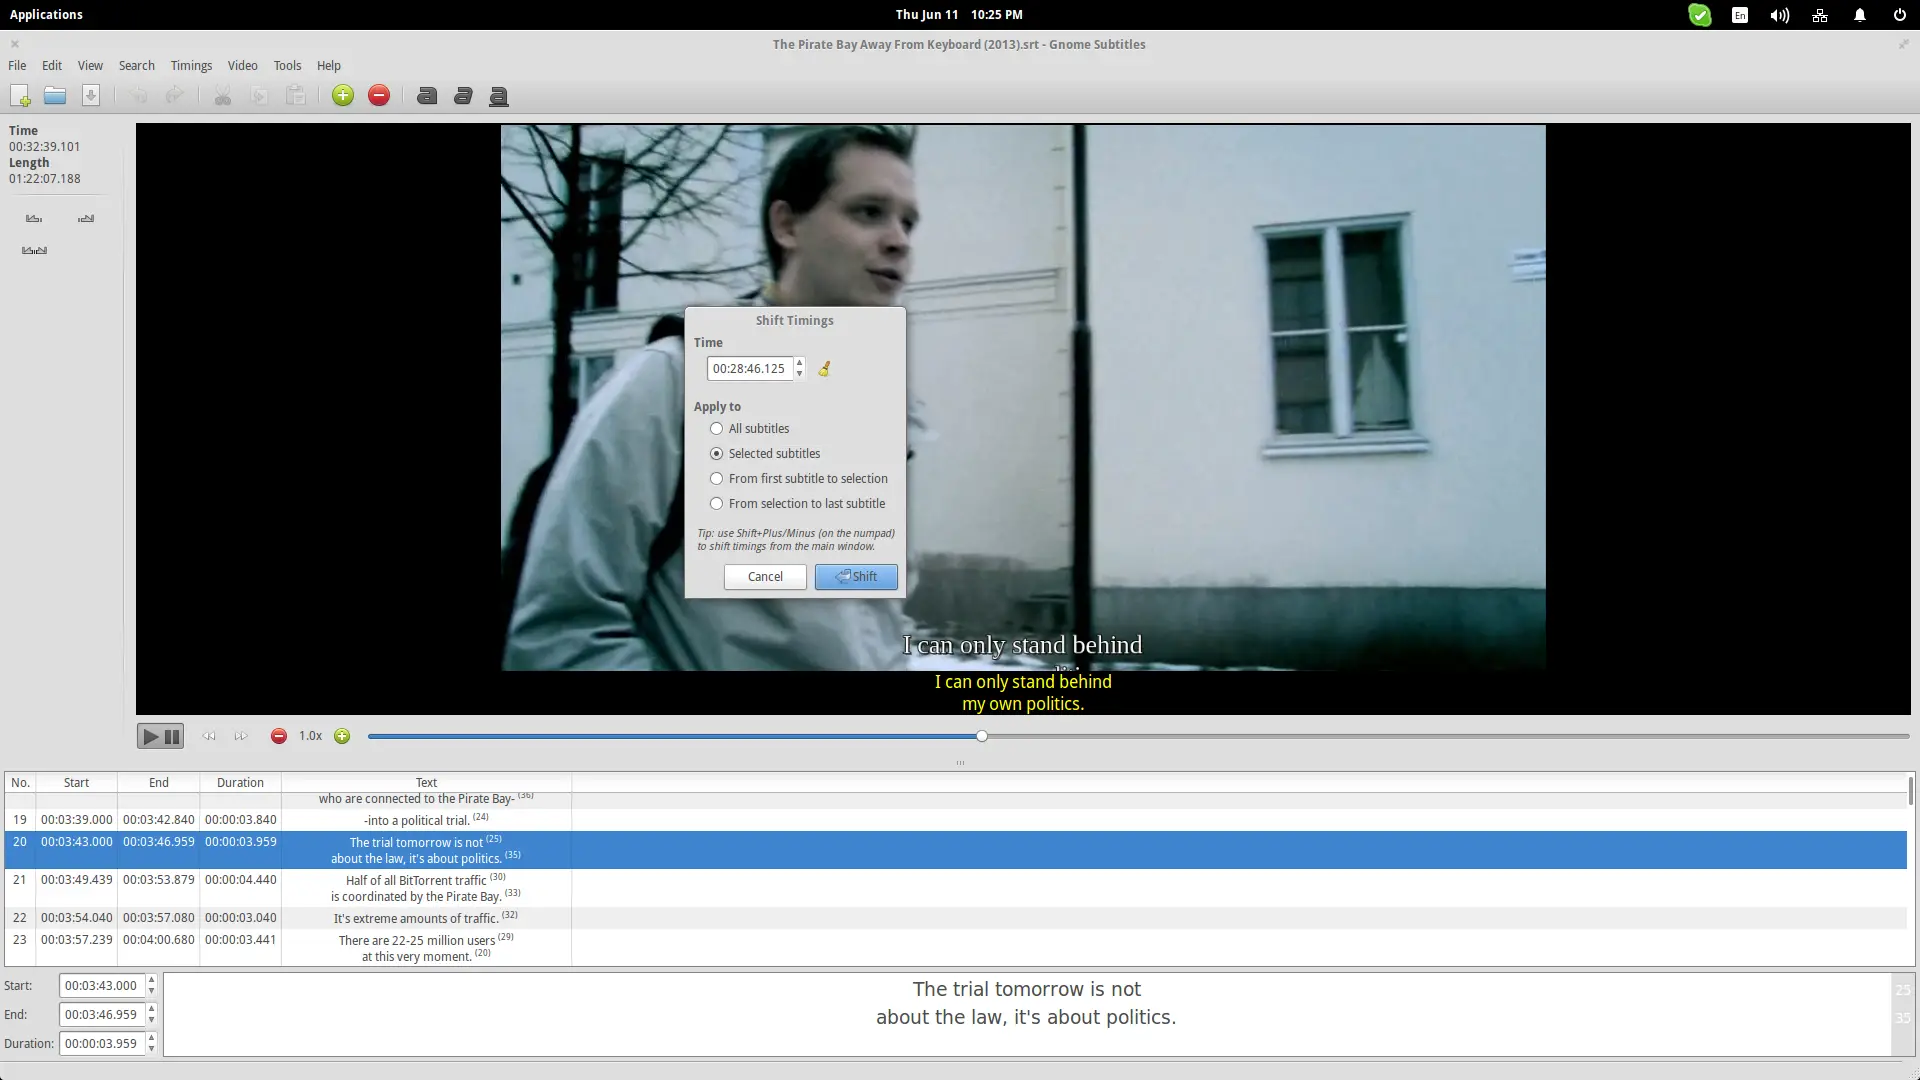Rewind the video
The height and width of the screenshot is (1080, 1920).
click(x=209, y=736)
